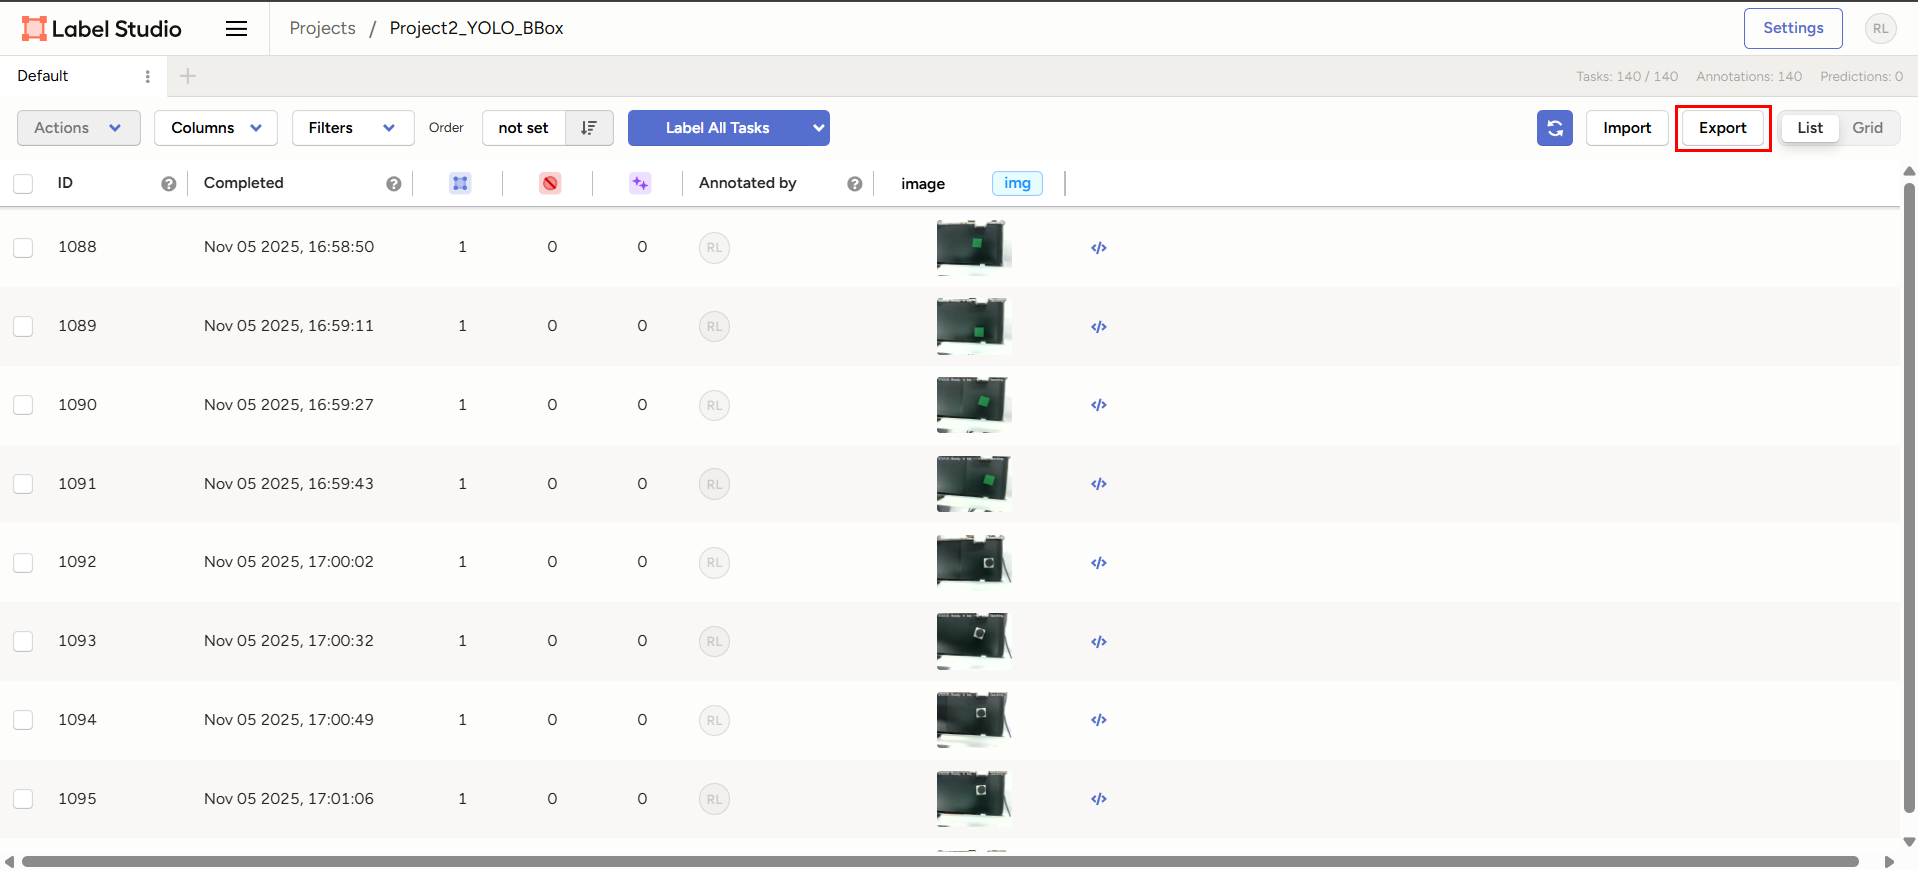
Task: Change image column display type 'img'
Action: (1017, 183)
